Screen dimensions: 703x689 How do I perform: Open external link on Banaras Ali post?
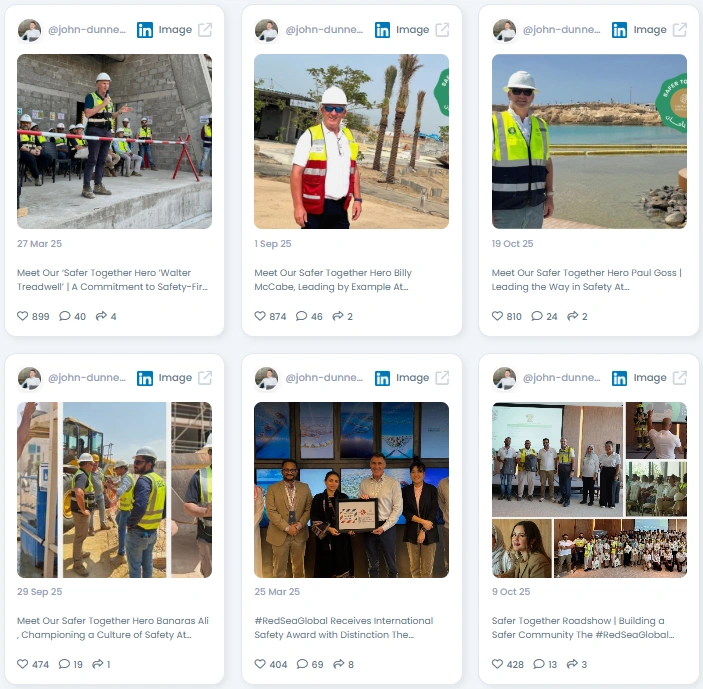[x=205, y=378]
